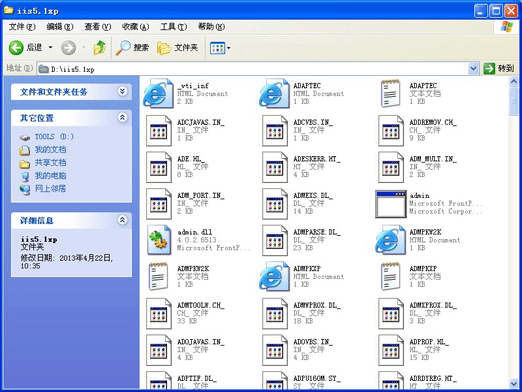
Task: Open the 帮助(H) menu
Action: [x=211, y=27]
